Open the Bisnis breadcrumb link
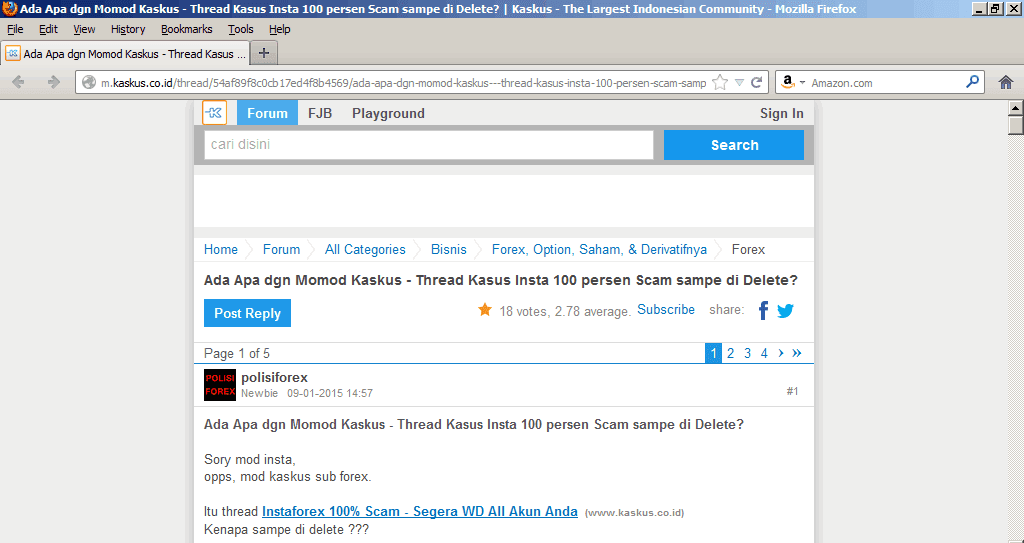The width and height of the screenshot is (1024, 543). click(x=449, y=250)
